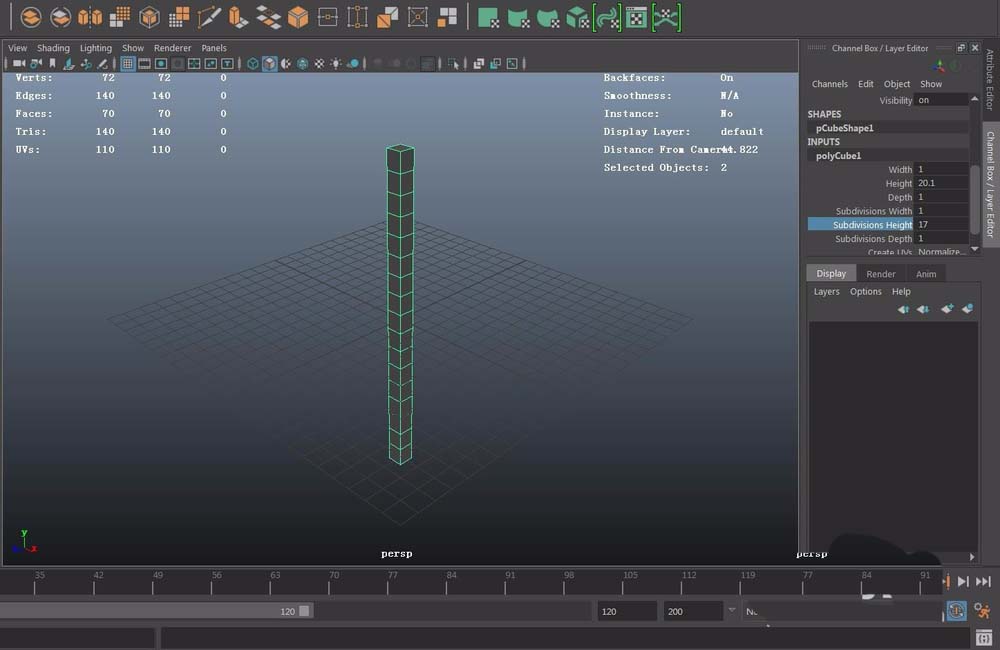Click channel box scroll up arrow
This screenshot has width=1000, height=650.
pyautogui.click(x=974, y=99)
